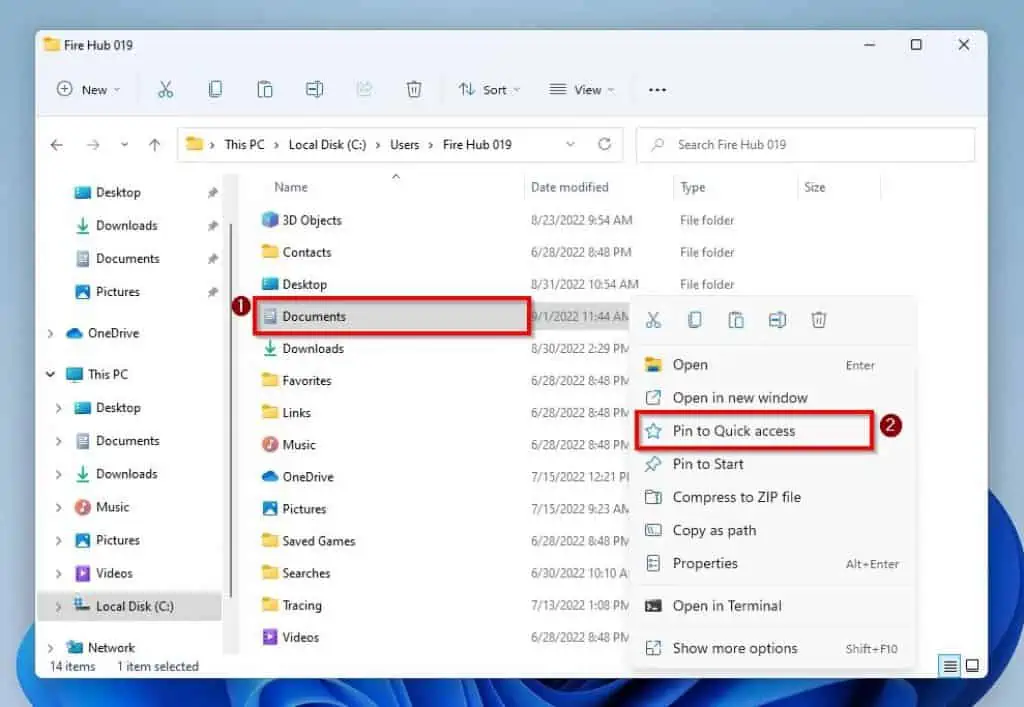Open the New item dropdown
The image size is (1024, 707).
point(88,89)
